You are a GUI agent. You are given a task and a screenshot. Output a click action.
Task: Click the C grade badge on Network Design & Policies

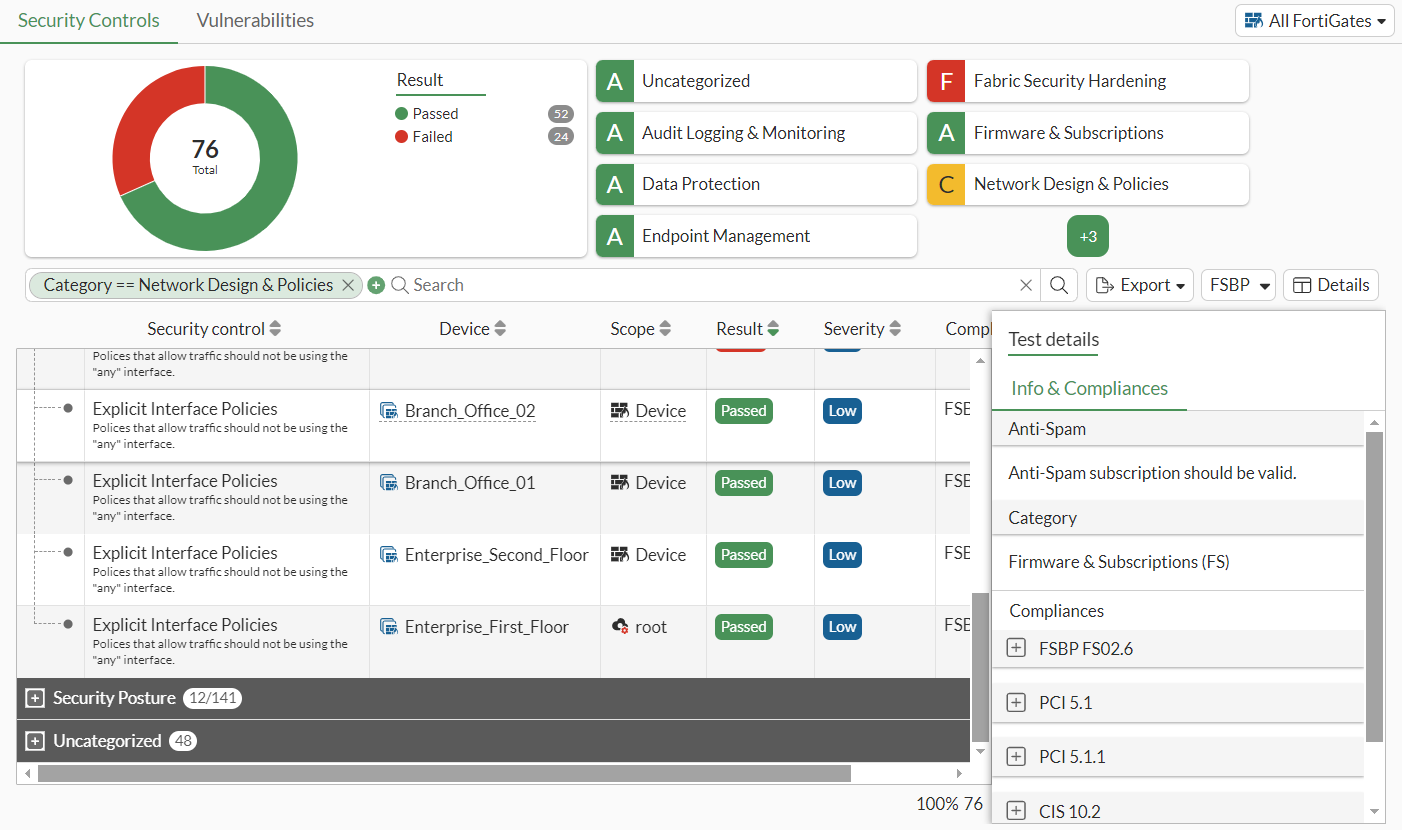pyautogui.click(x=946, y=184)
